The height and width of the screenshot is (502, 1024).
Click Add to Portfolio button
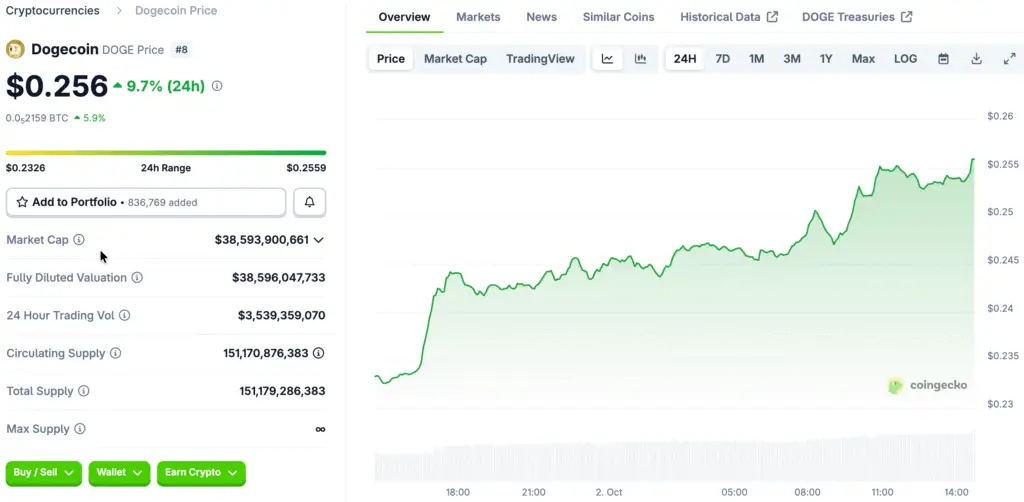pos(146,202)
